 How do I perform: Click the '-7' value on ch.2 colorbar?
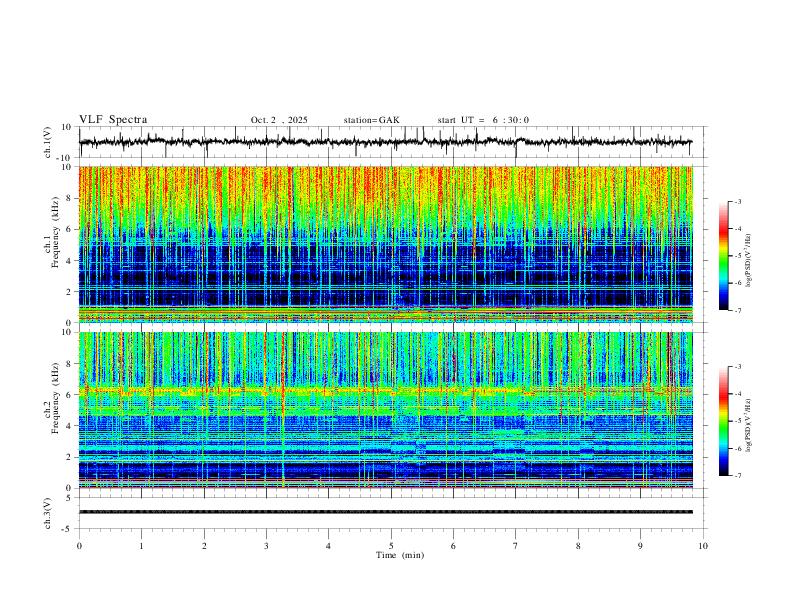[737, 476]
